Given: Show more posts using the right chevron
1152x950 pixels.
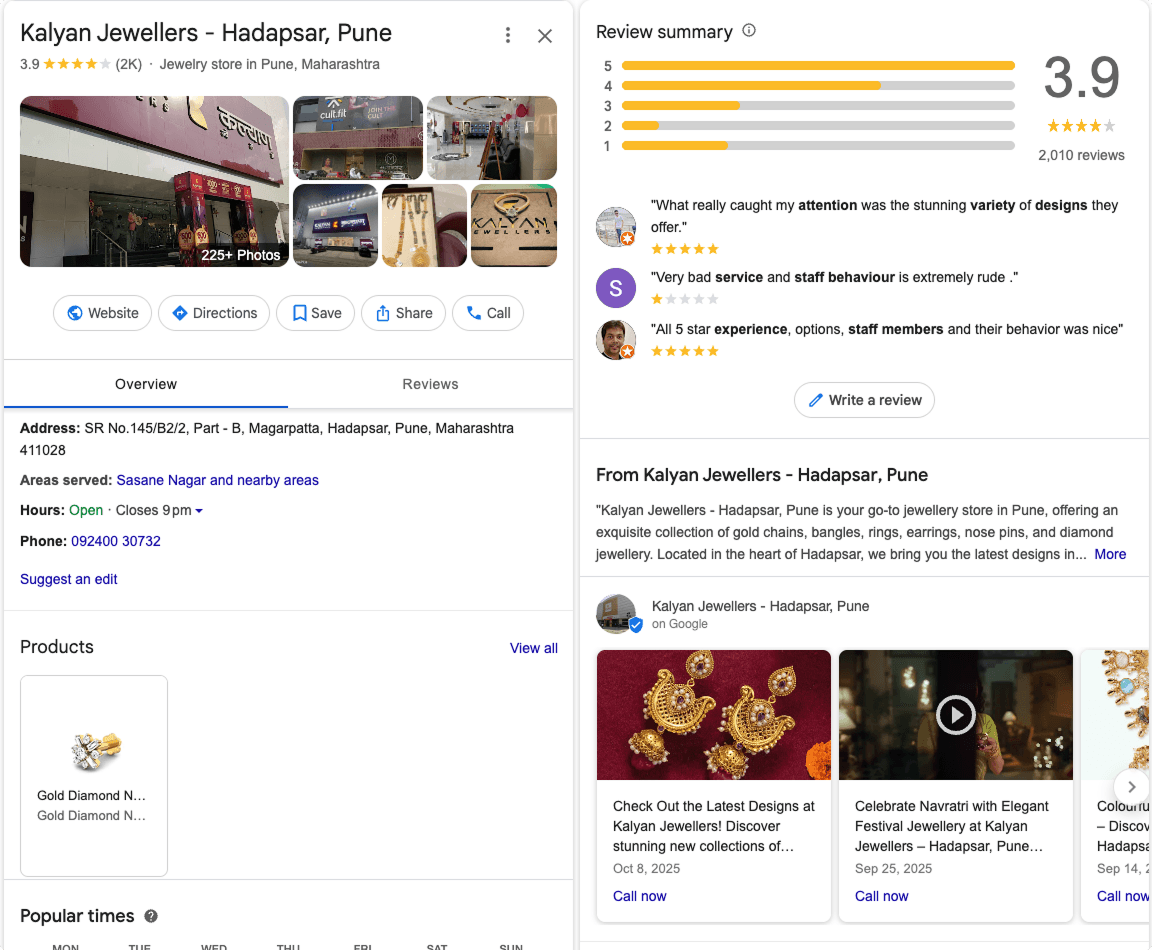Looking at the screenshot, I should [1131, 787].
